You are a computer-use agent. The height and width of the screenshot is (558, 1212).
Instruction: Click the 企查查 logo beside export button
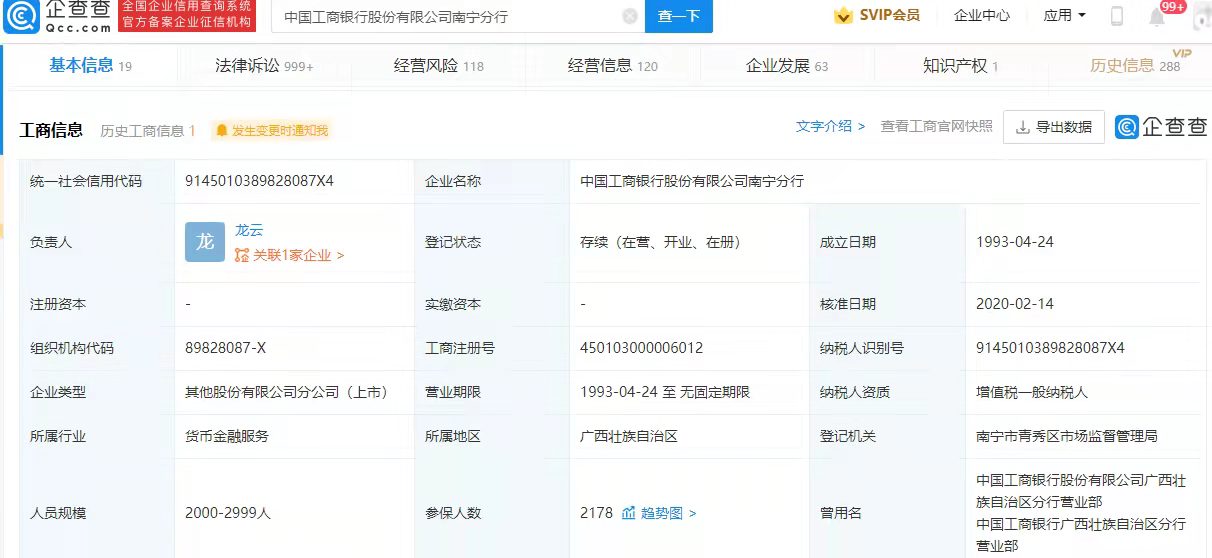point(1162,127)
